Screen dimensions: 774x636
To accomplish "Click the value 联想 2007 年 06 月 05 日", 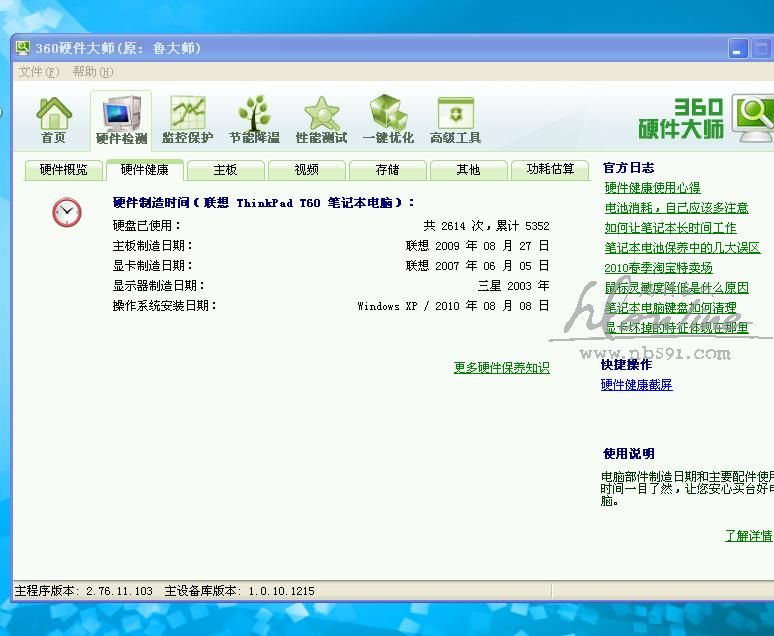I will [477, 266].
